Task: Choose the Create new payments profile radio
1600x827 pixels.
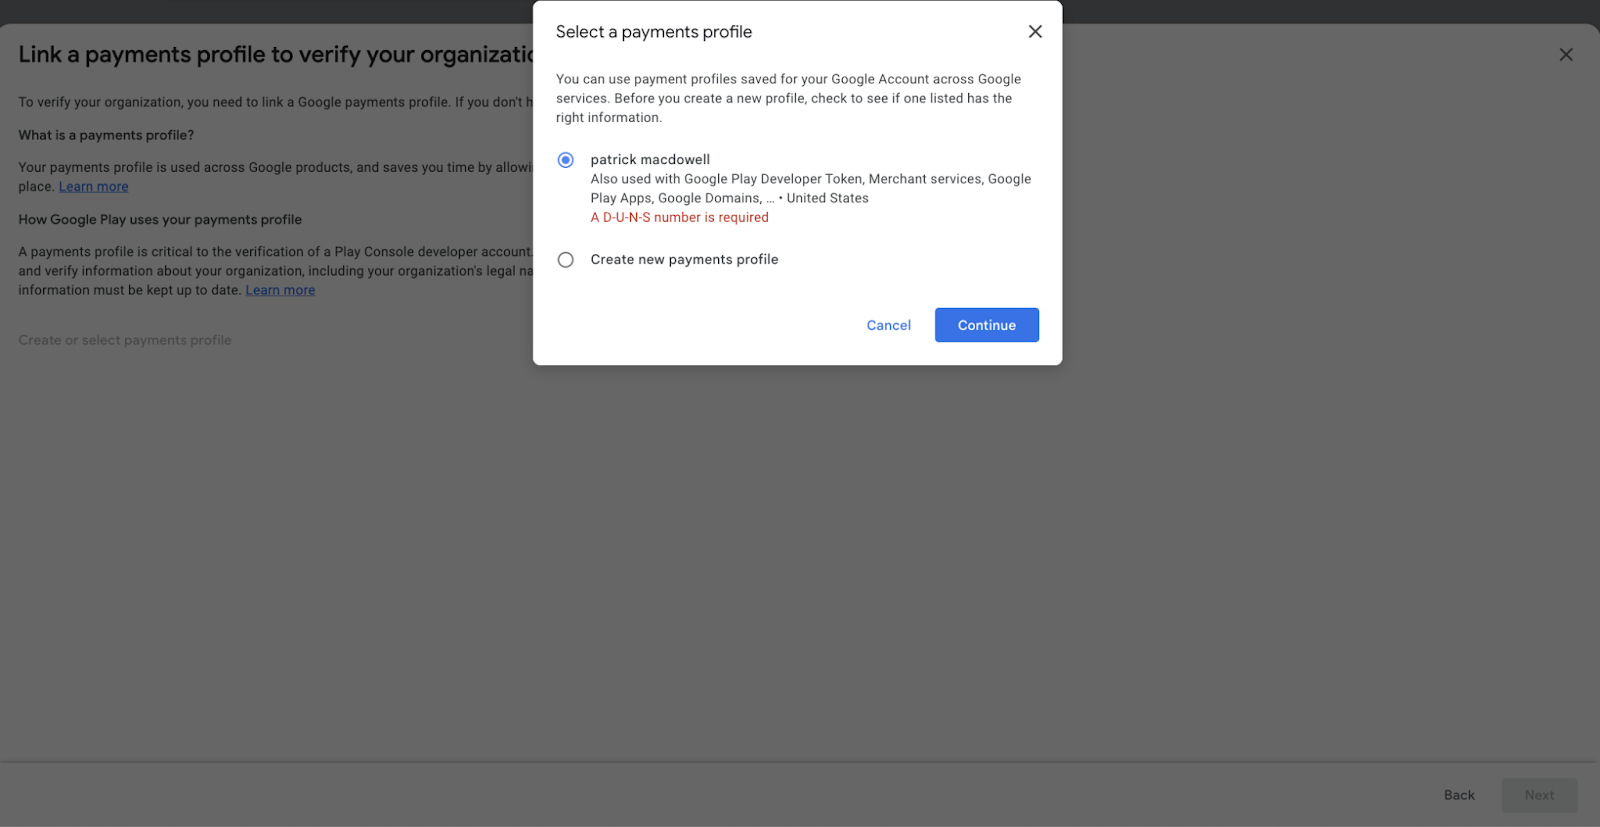Action: [x=566, y=260]
